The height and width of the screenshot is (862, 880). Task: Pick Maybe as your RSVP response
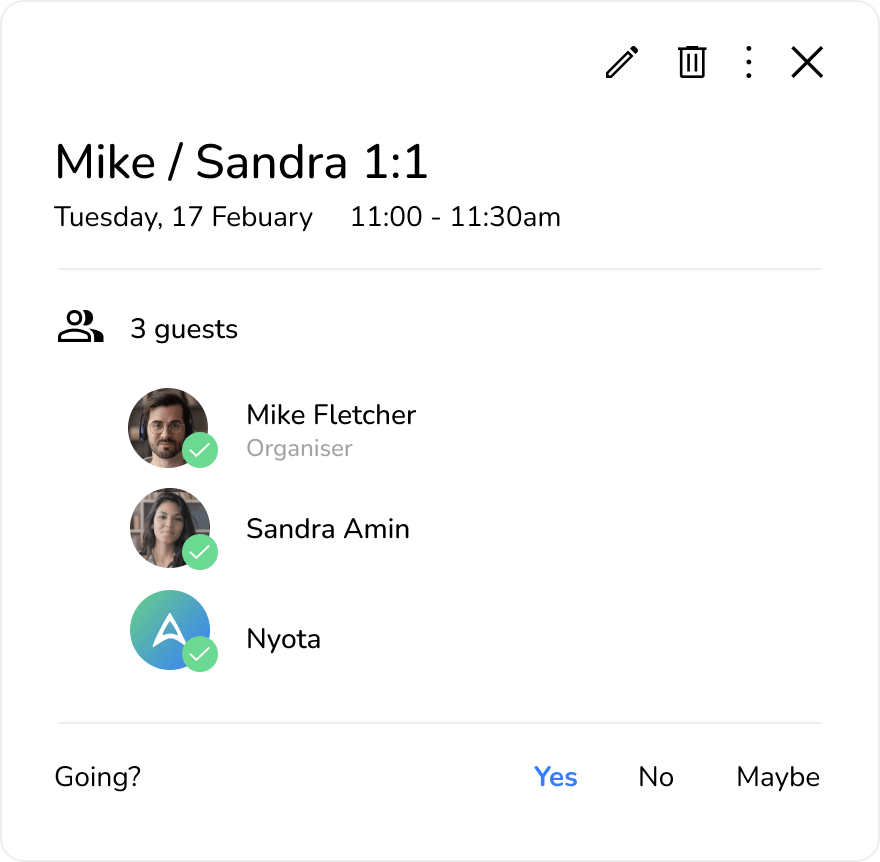[778, 777]
